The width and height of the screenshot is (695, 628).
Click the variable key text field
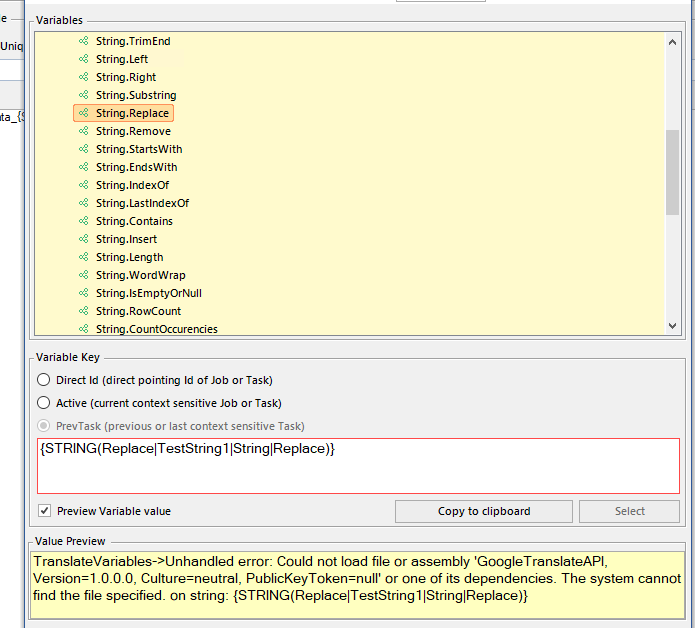click(x=357, y=466)
